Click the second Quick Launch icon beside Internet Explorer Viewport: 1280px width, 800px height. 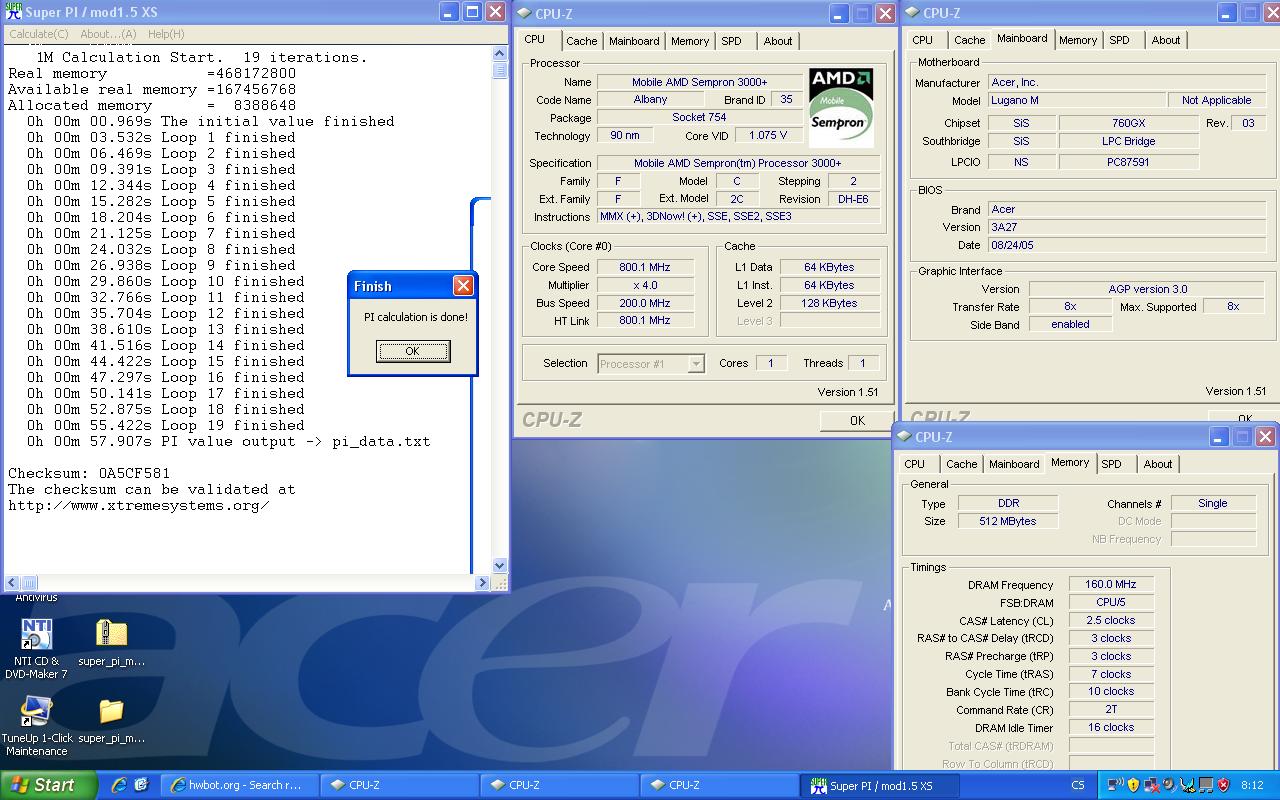click(x=141, y=785)
